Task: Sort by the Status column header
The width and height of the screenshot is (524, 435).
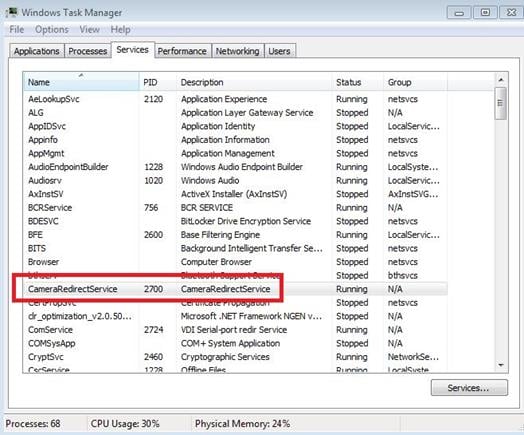Action: 358,82
